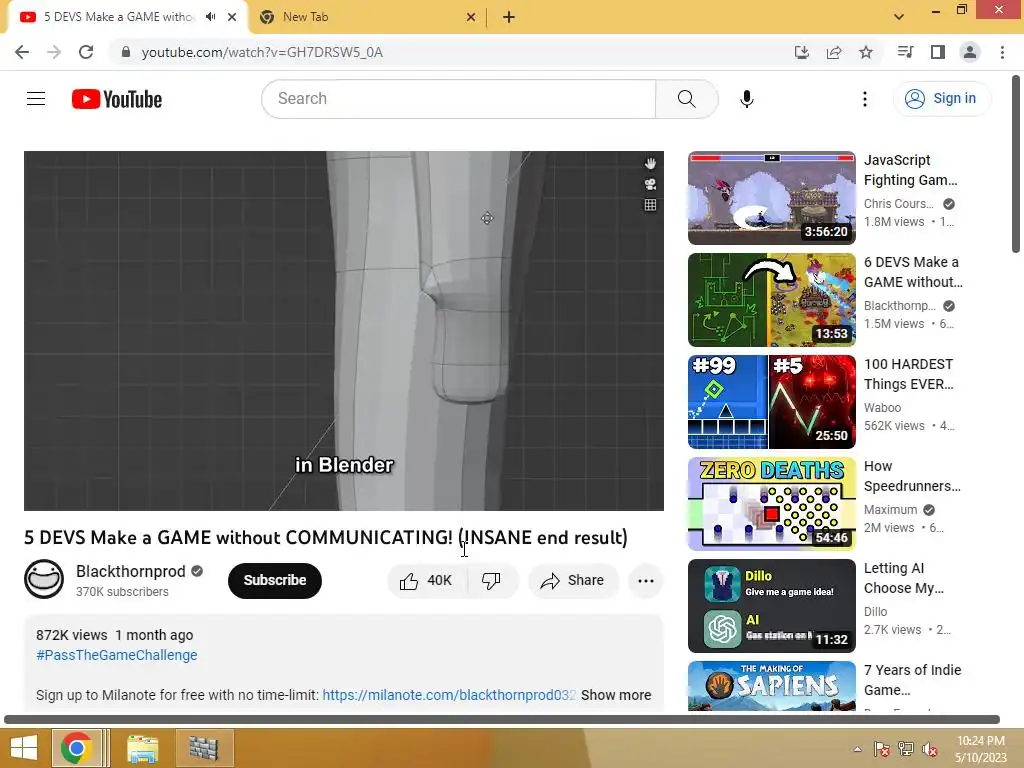The height and width of the screenshot is (768, 1024).
Task: Expand description with Show more
Action: tap(616, 695)
